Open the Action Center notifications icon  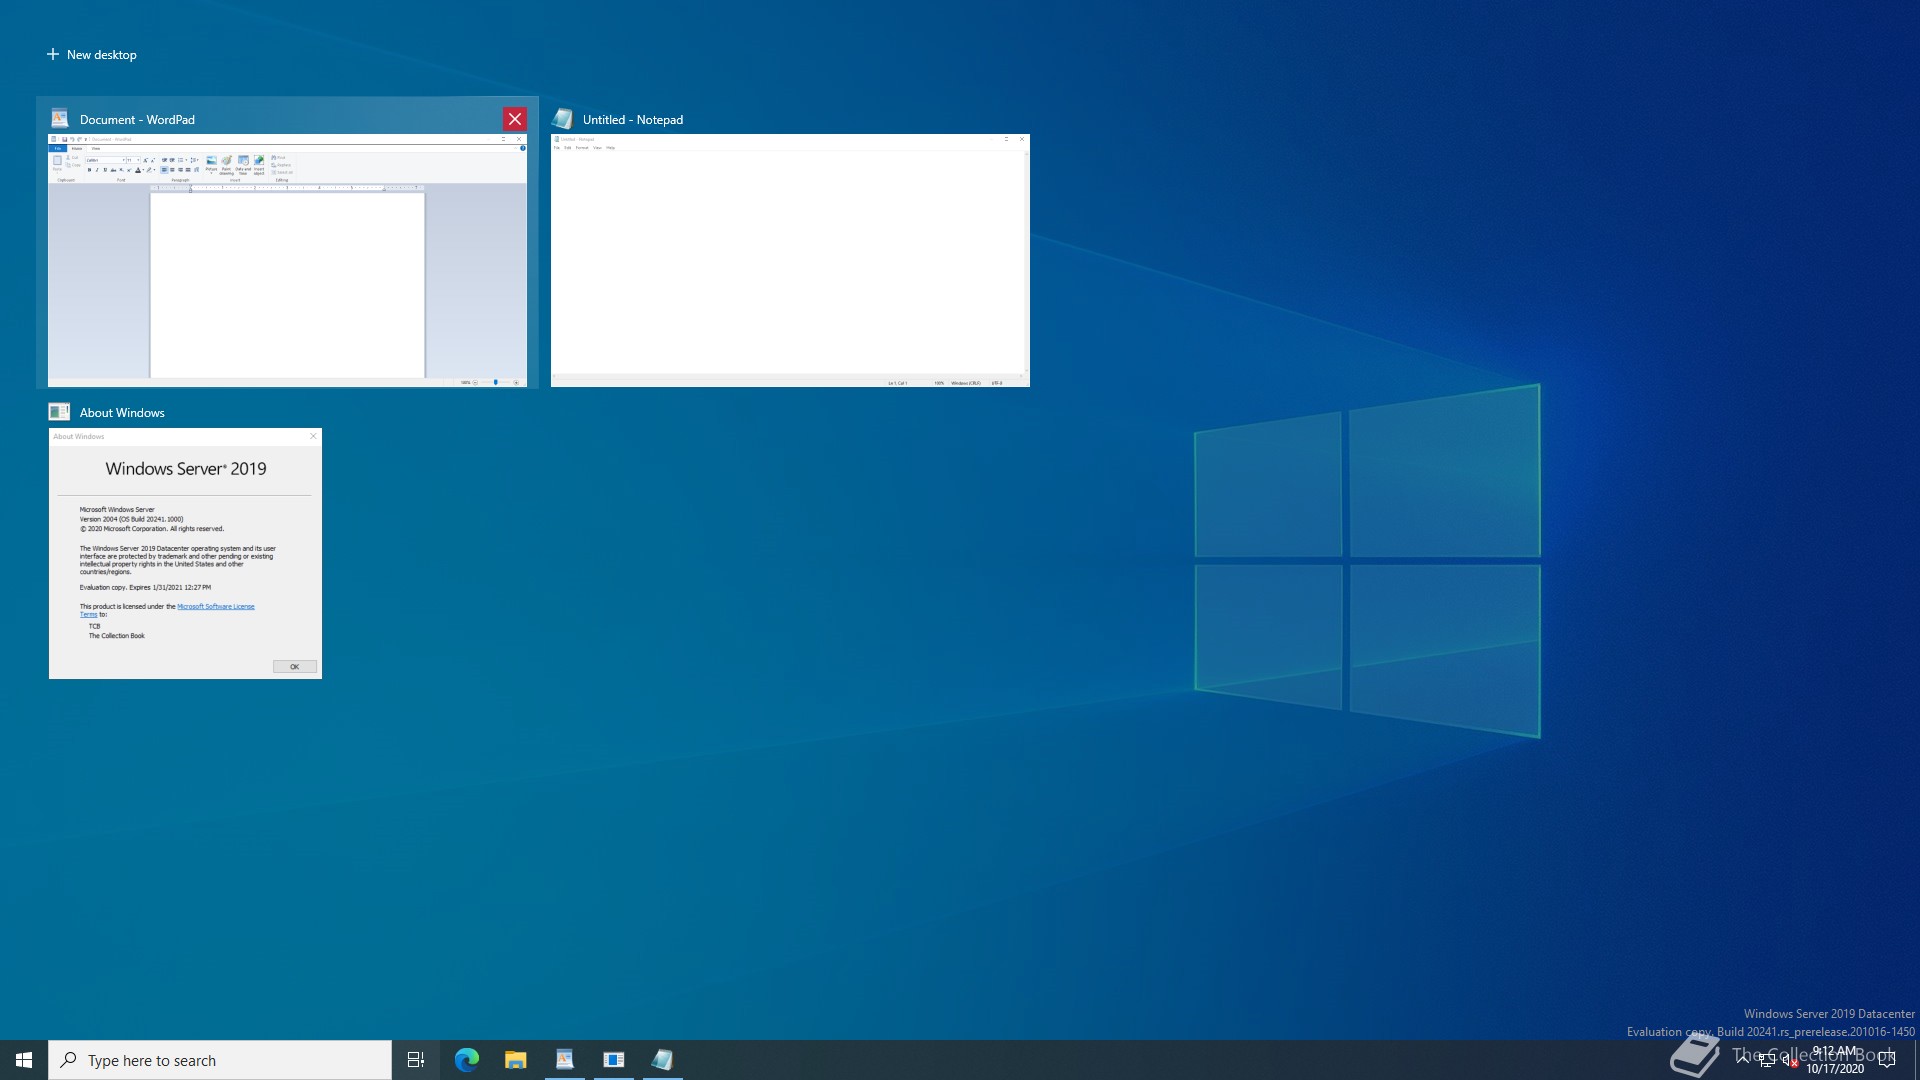click(1887, 1060)
